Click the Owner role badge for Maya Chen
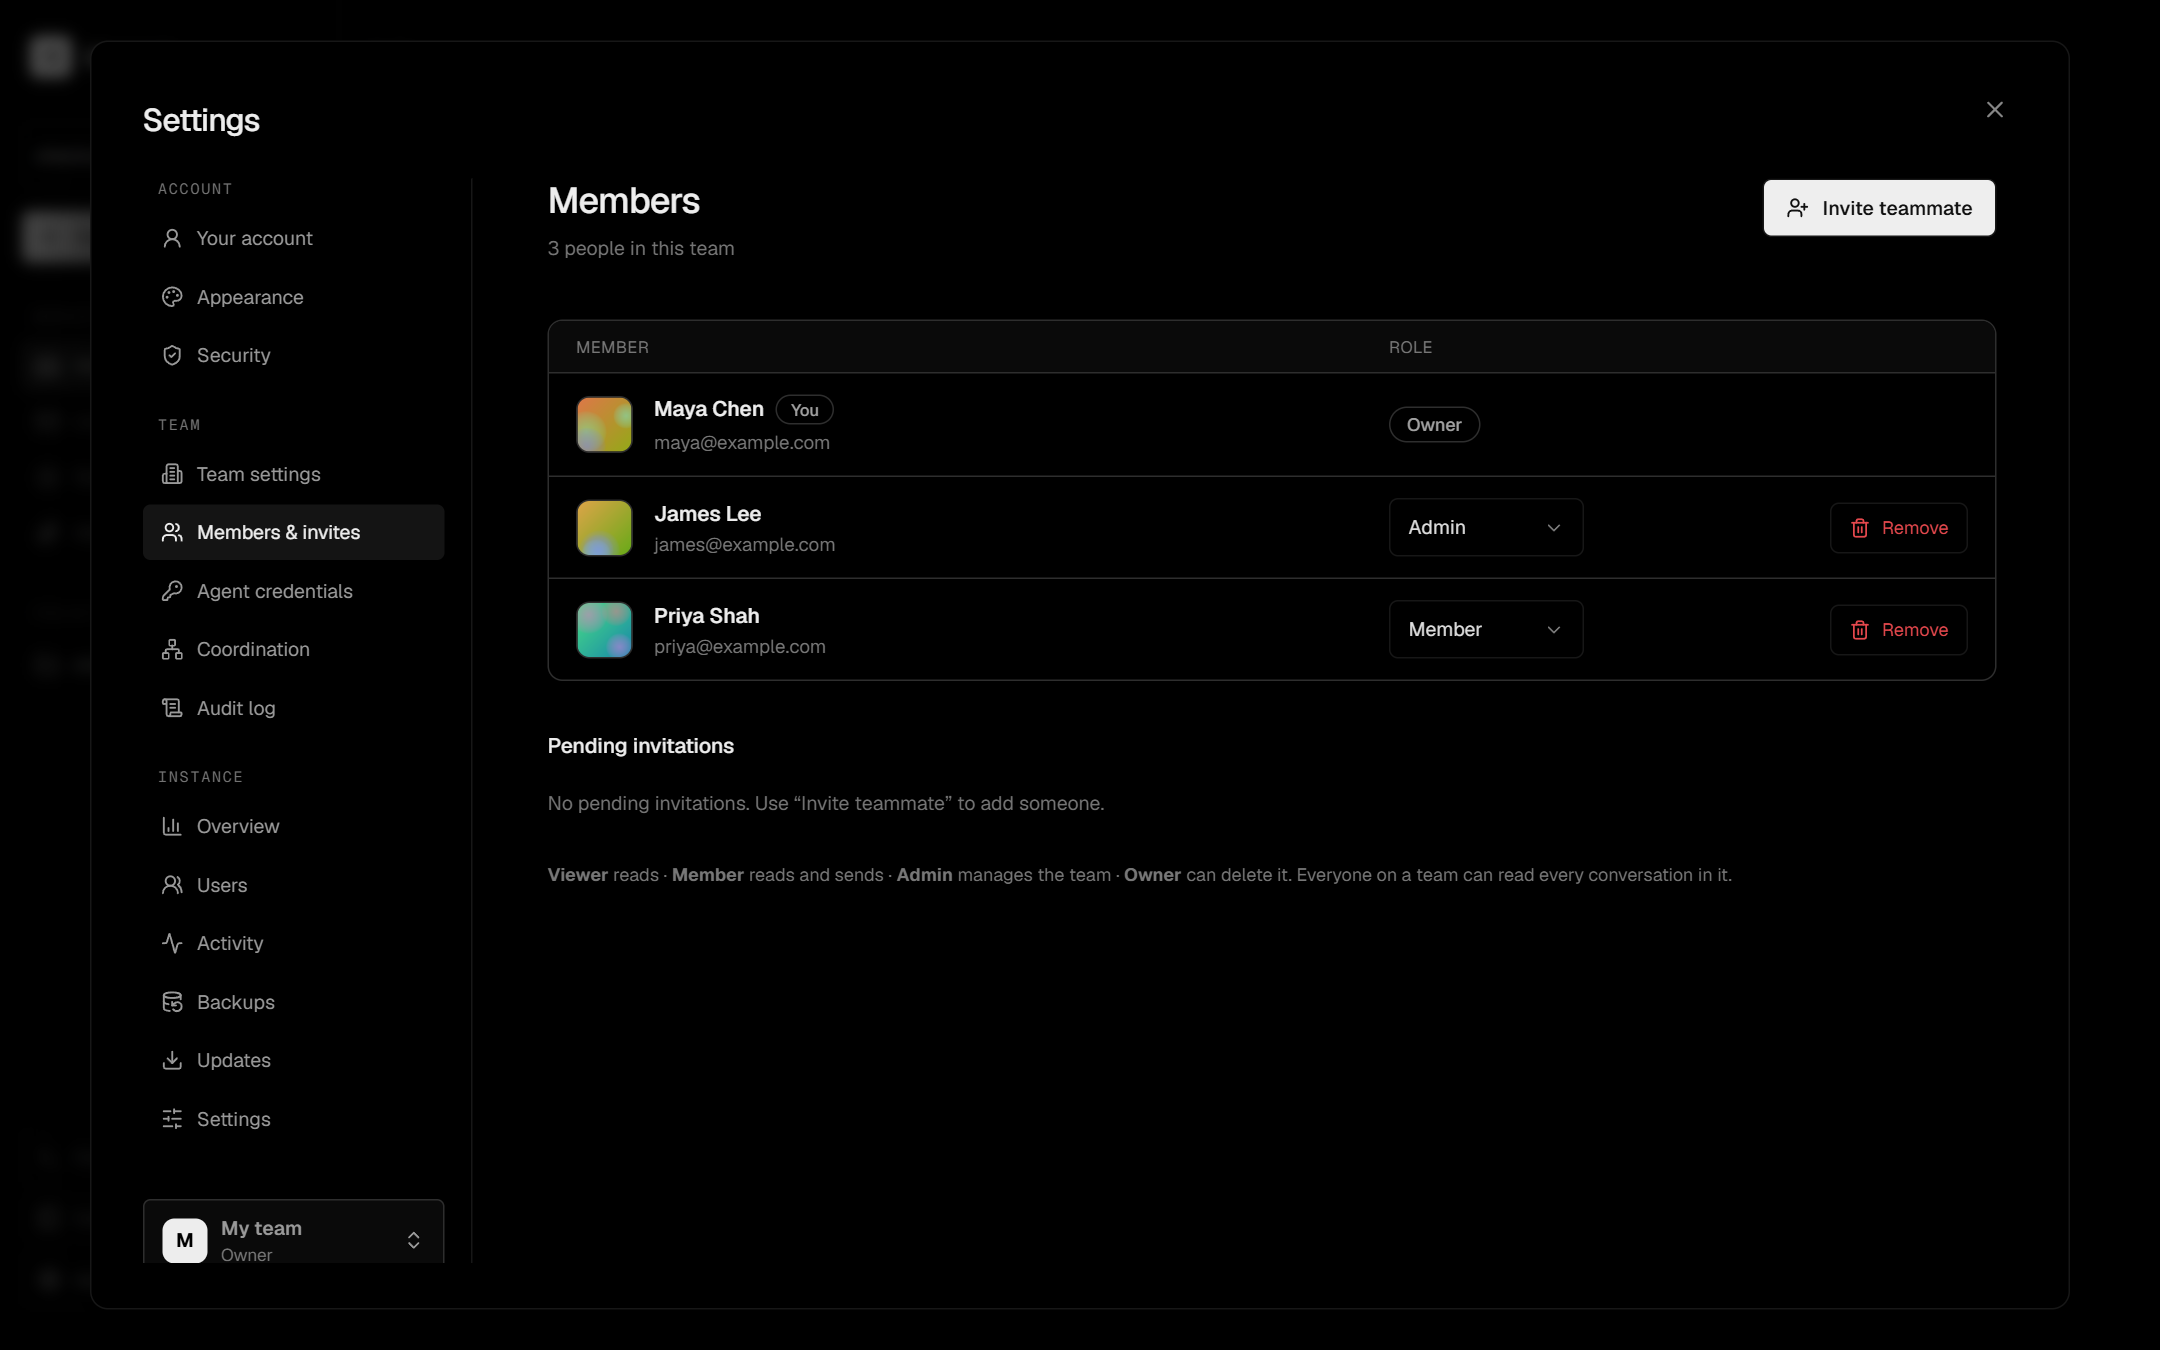 pos(1434,425)
